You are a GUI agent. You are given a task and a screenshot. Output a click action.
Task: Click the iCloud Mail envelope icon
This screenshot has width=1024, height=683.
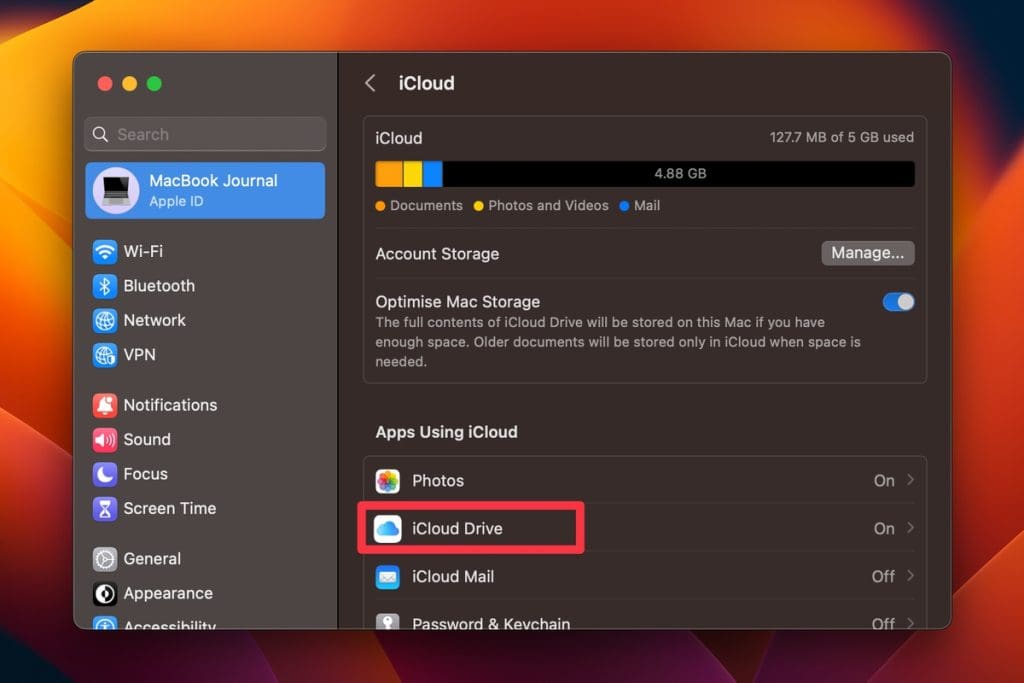(388, 577)
